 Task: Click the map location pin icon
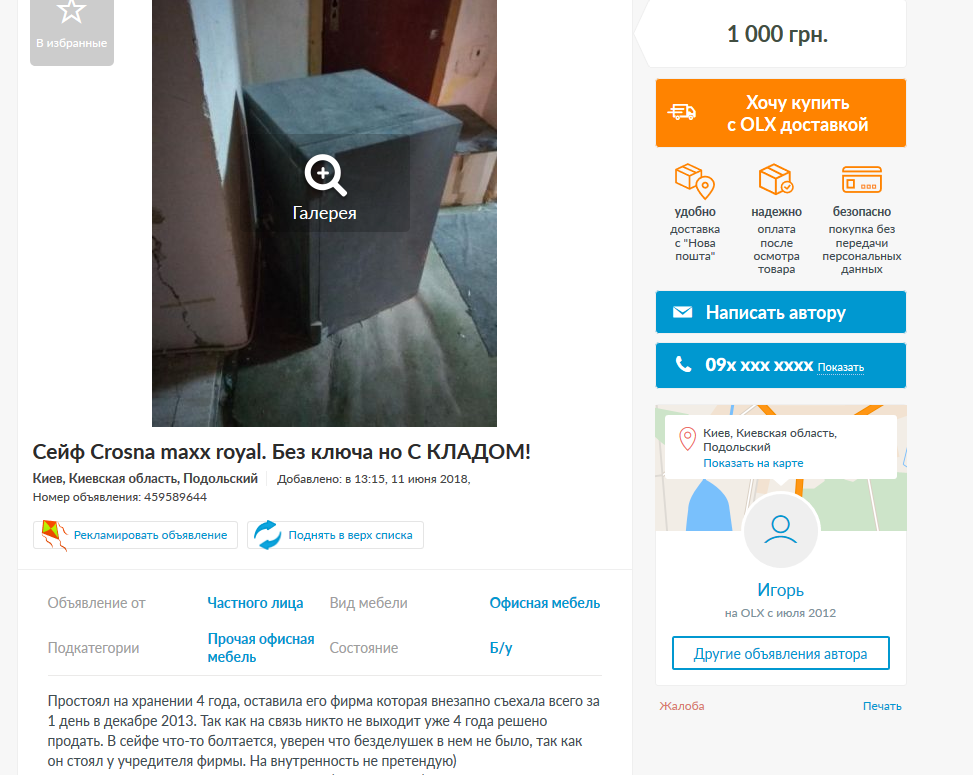pyautogui.click(x=688, y=439)
